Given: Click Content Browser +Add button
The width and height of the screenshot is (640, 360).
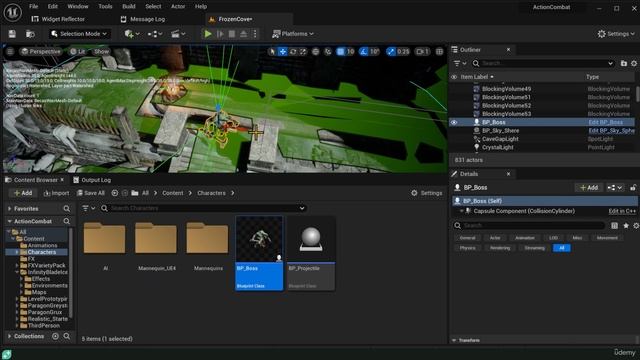Looking at the screenshot, I should [x=23, y=193].
